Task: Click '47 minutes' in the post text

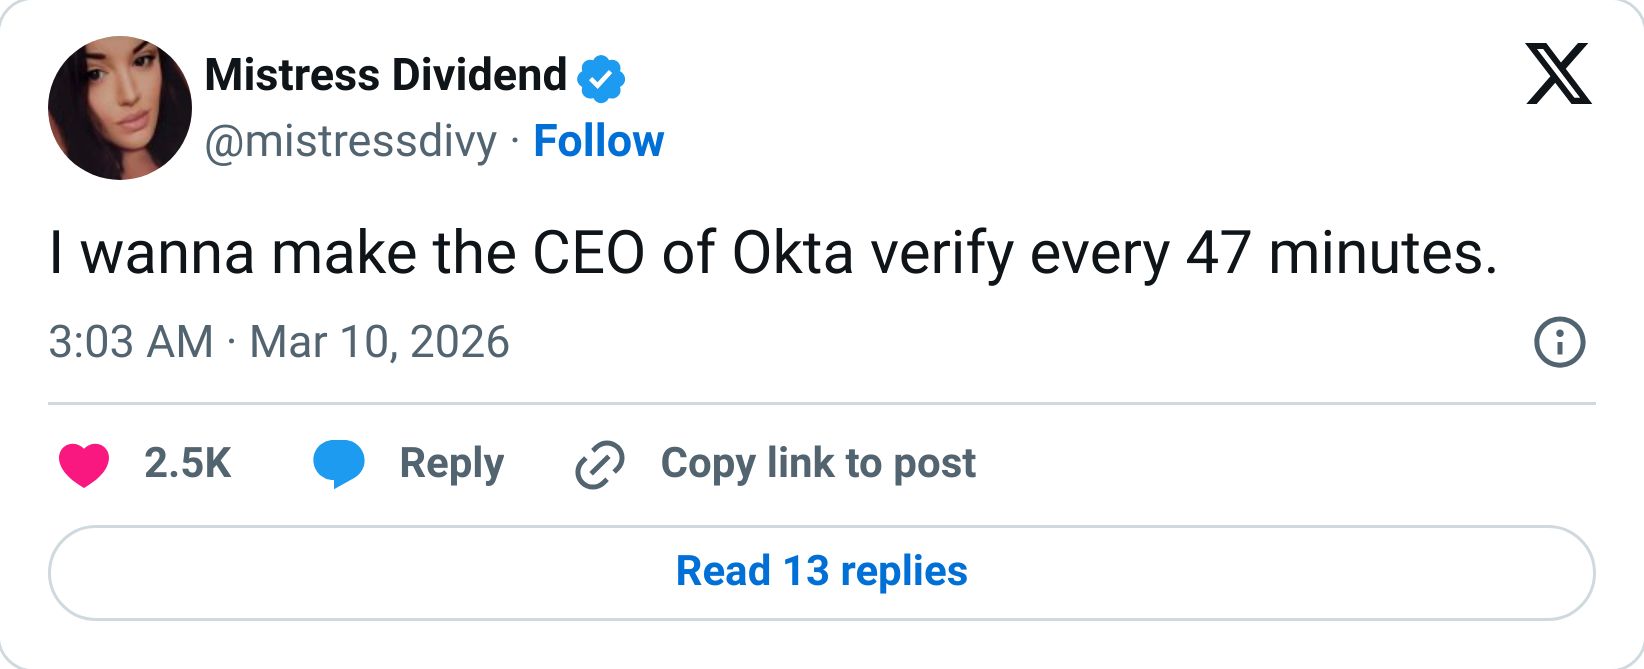Action: 1340,253
